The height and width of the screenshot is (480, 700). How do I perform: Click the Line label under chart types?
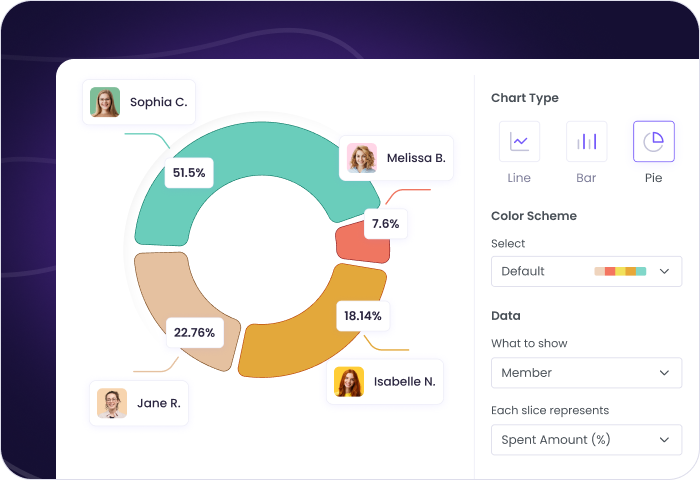519,178
